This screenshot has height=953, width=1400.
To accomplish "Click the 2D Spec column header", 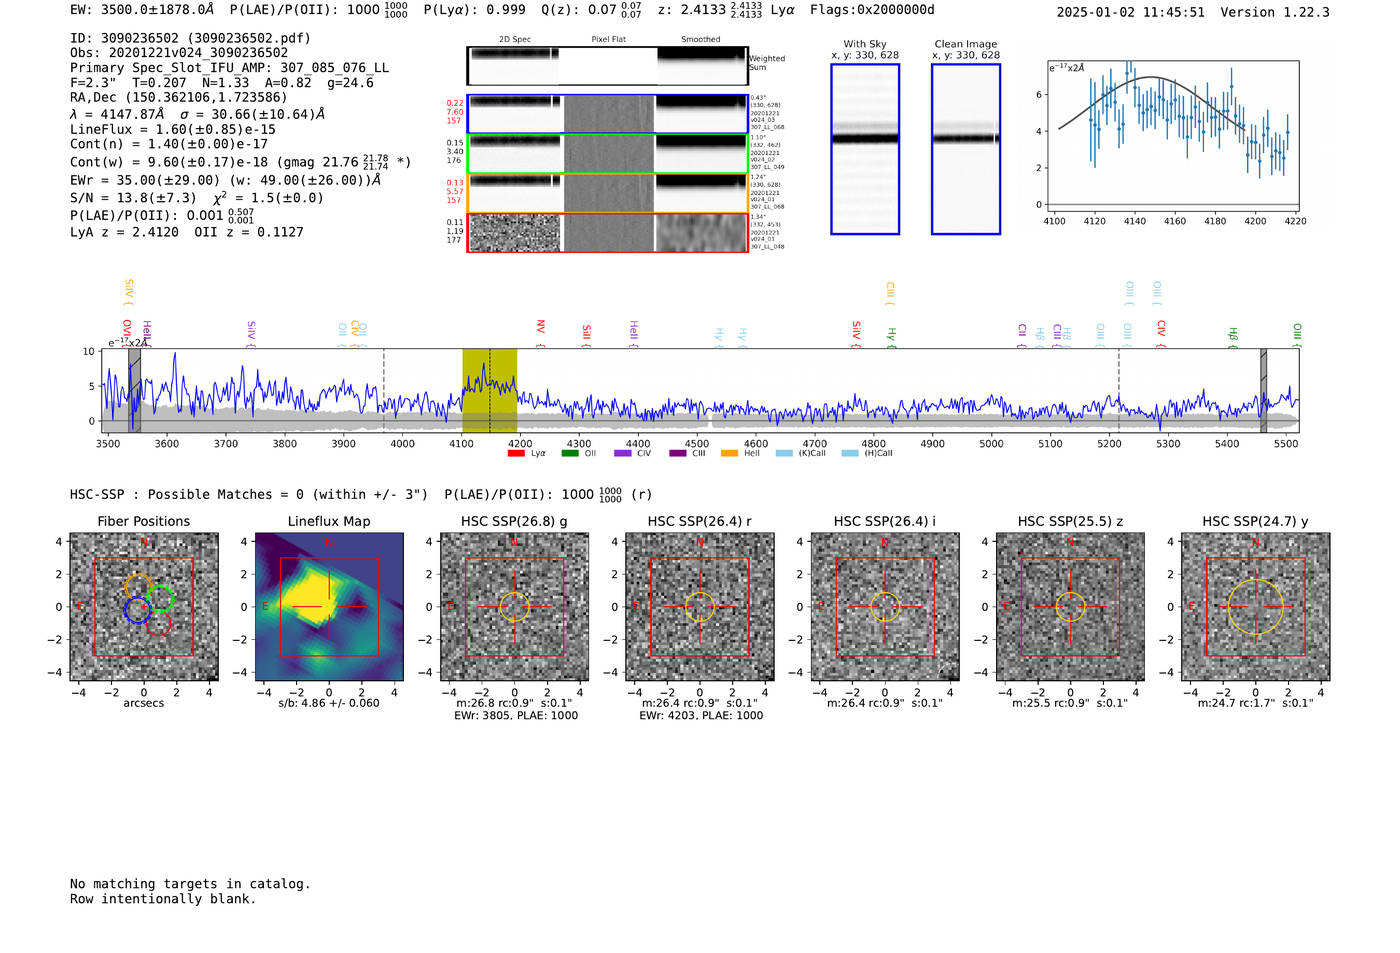I will point(515,39).
